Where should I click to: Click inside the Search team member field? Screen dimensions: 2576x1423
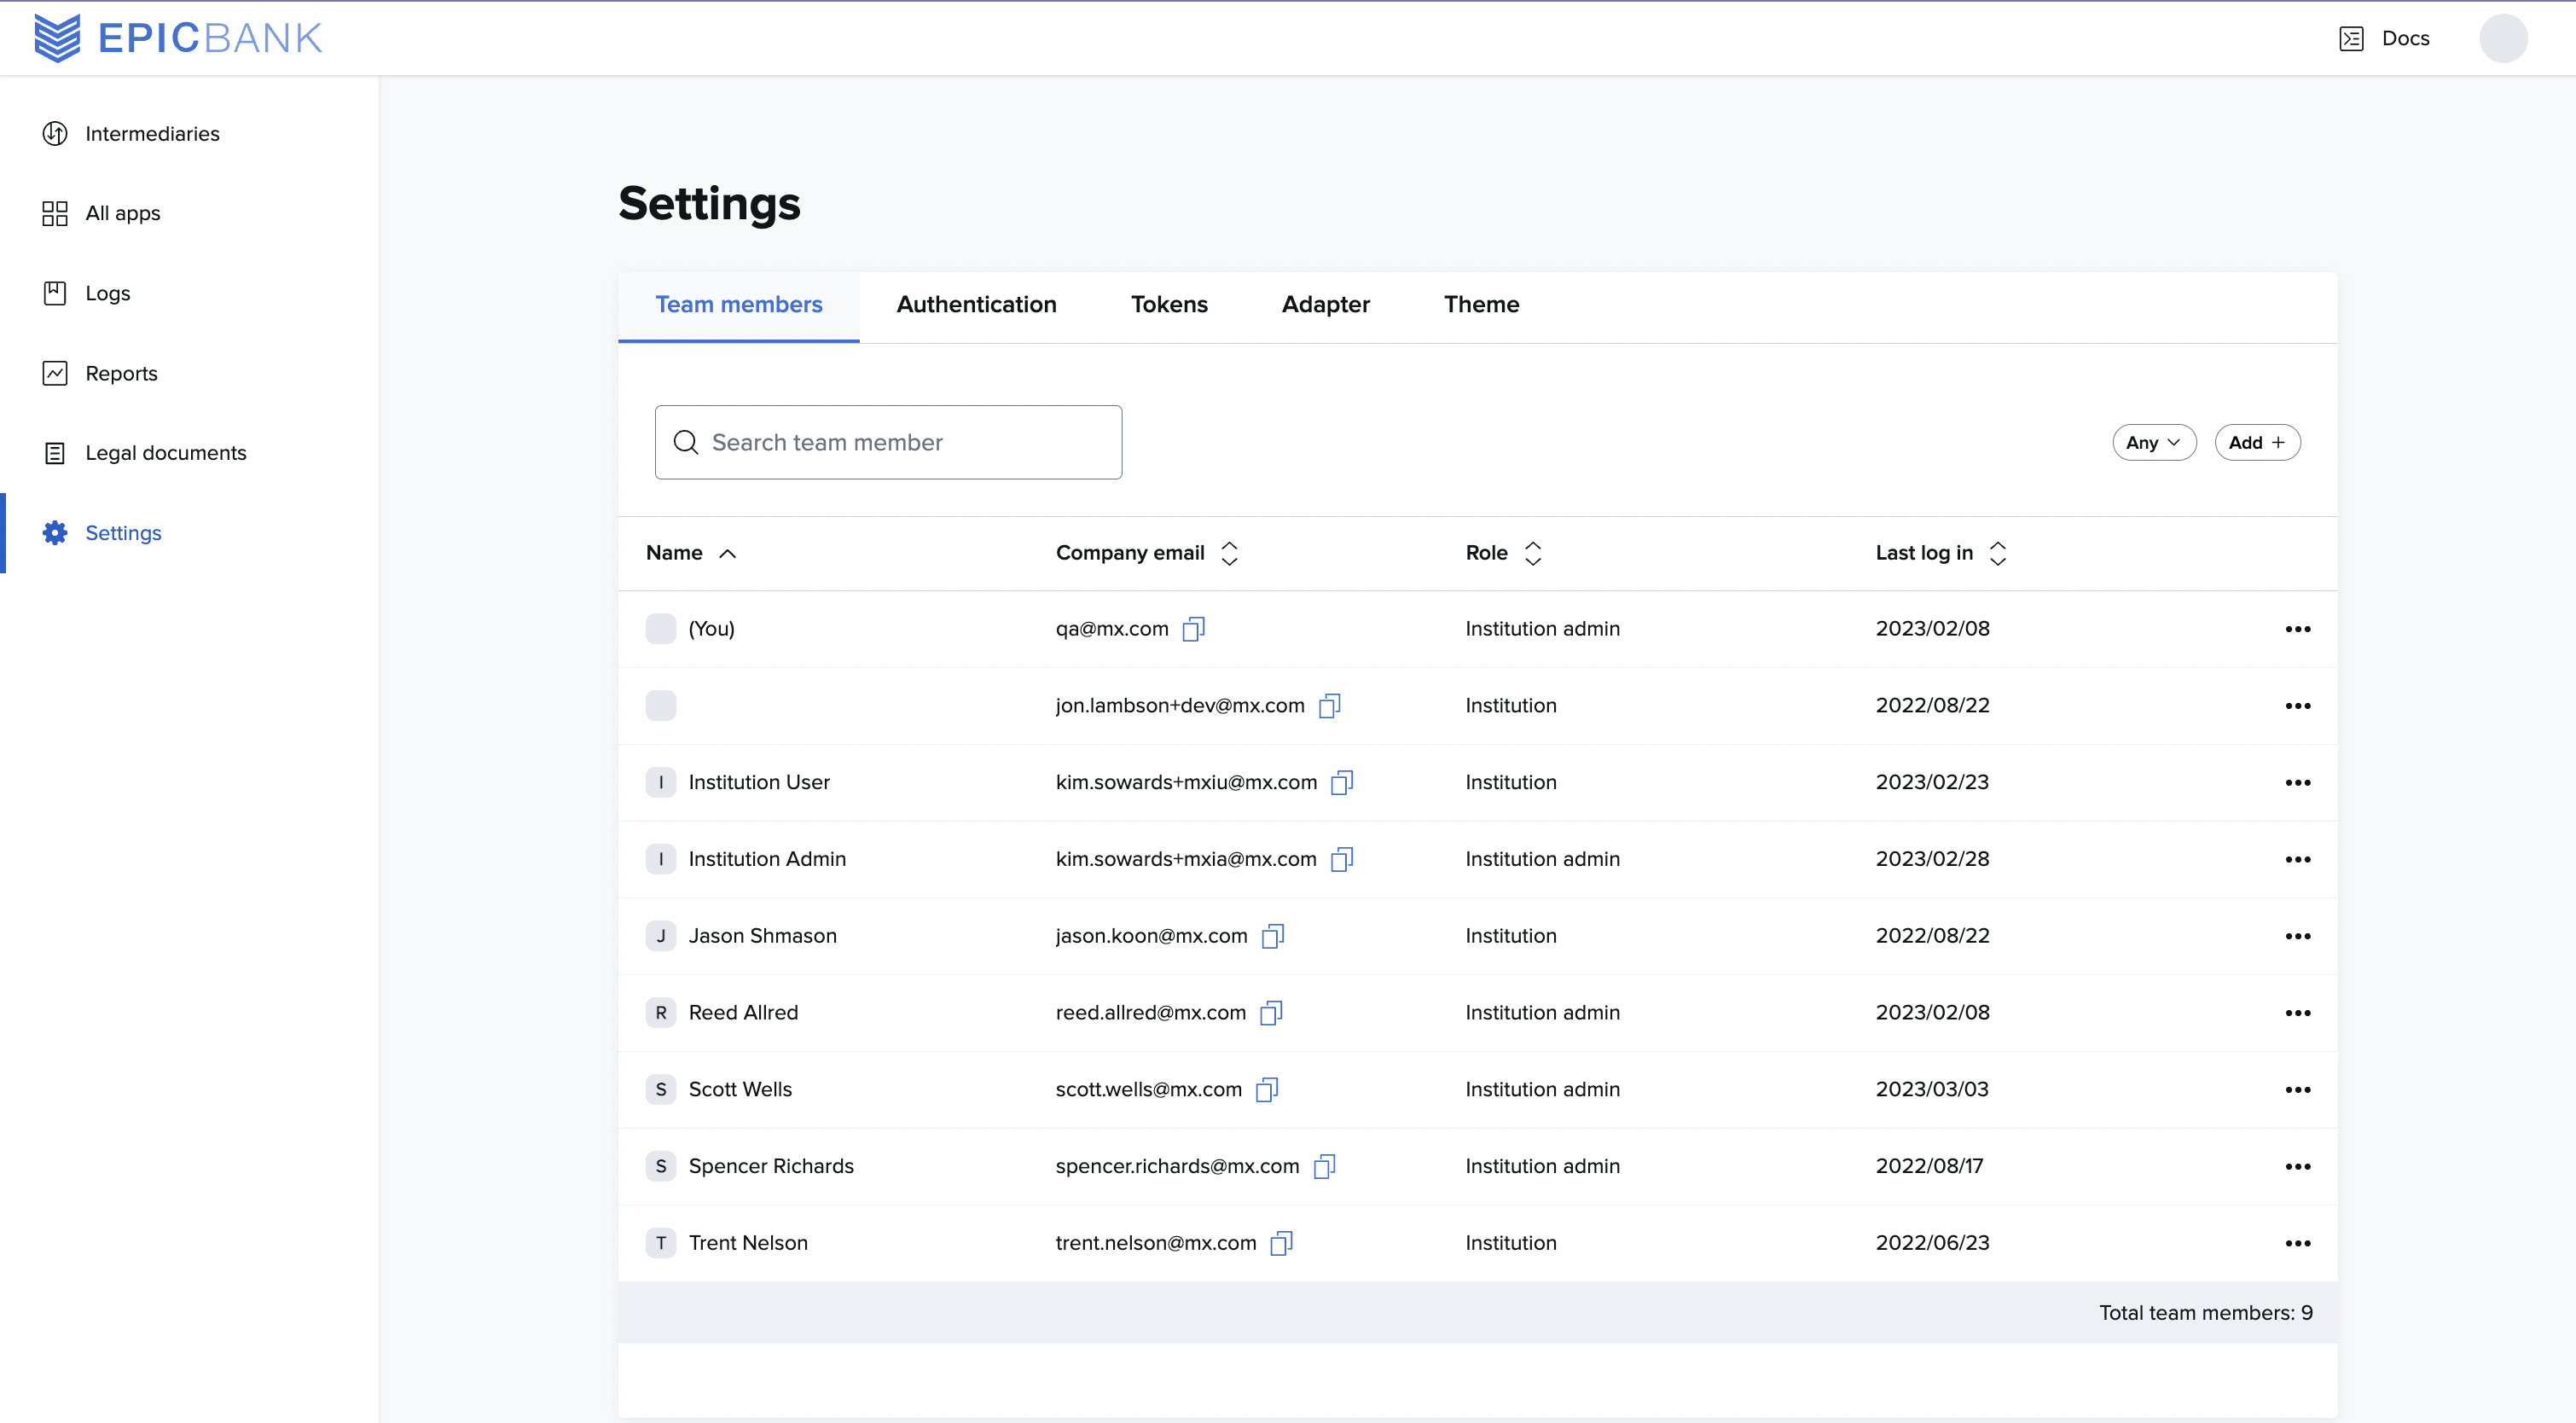pyautogui.click(x=887, y=442)
